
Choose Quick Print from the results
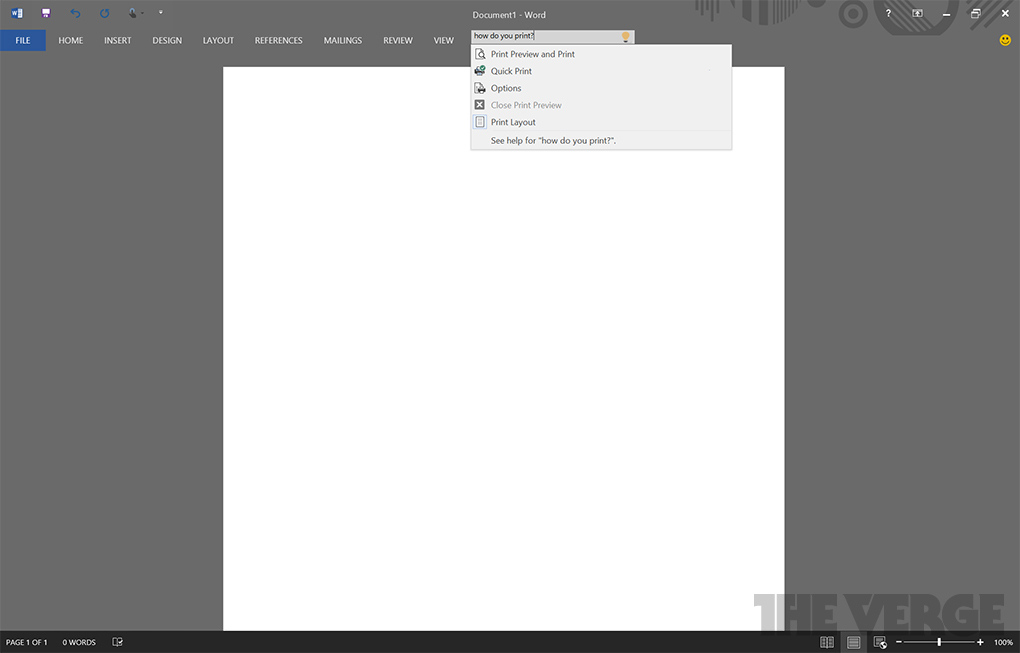click(511, 71)
